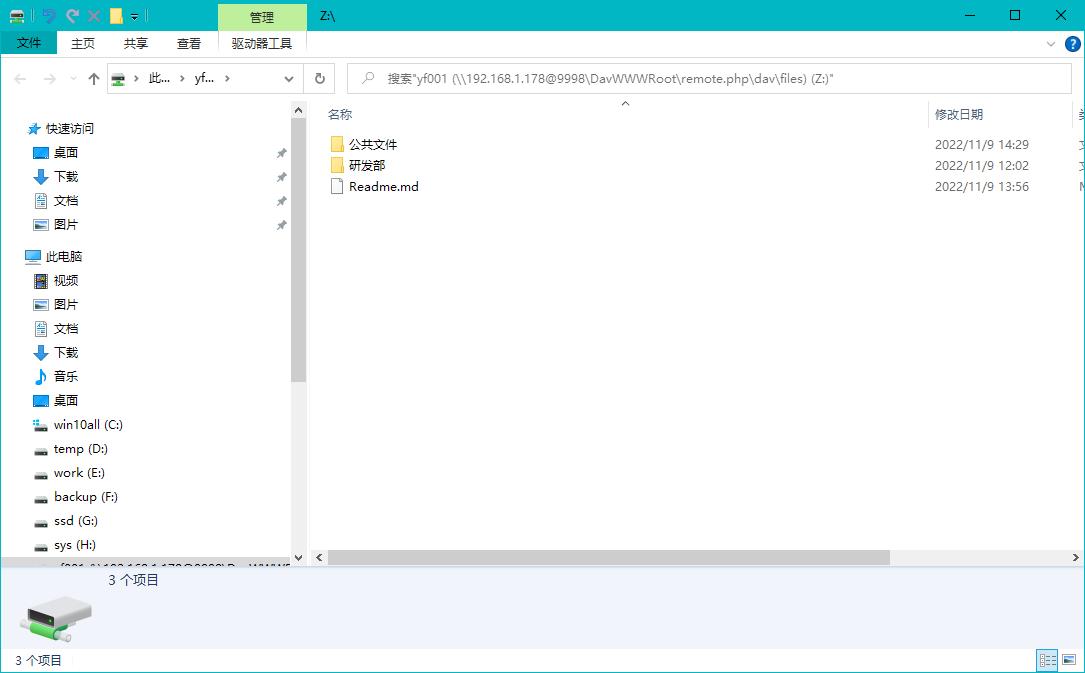Unpin 下载 from quick access

click(281, 177)
